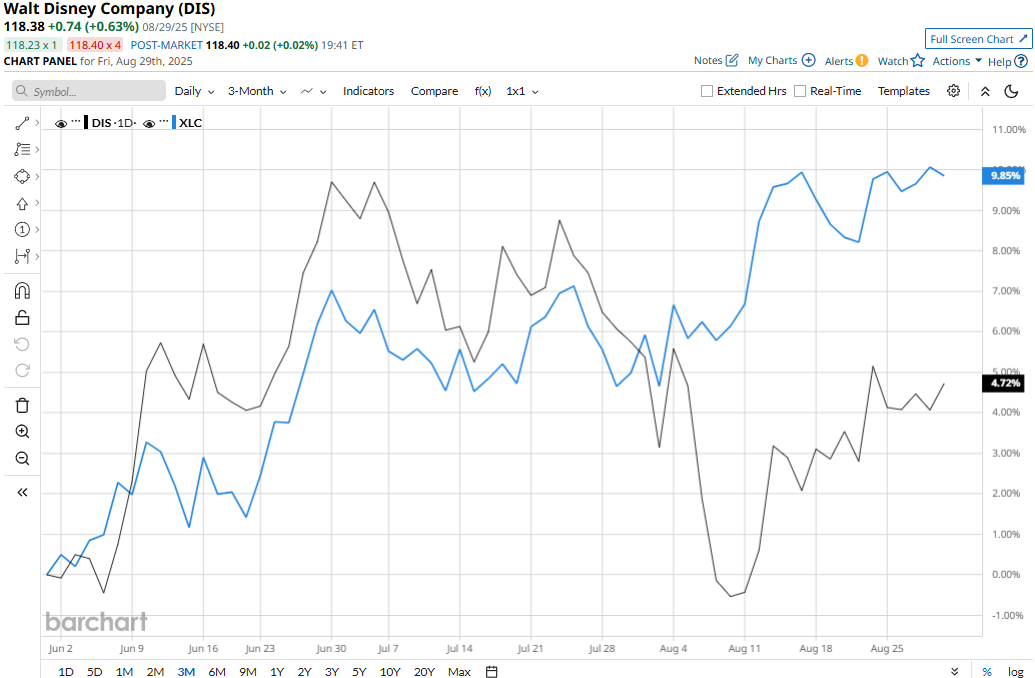1035x678 pixels.
Task: Open the Templates menu
Action: pyautogui.click(x=904, y=91)
